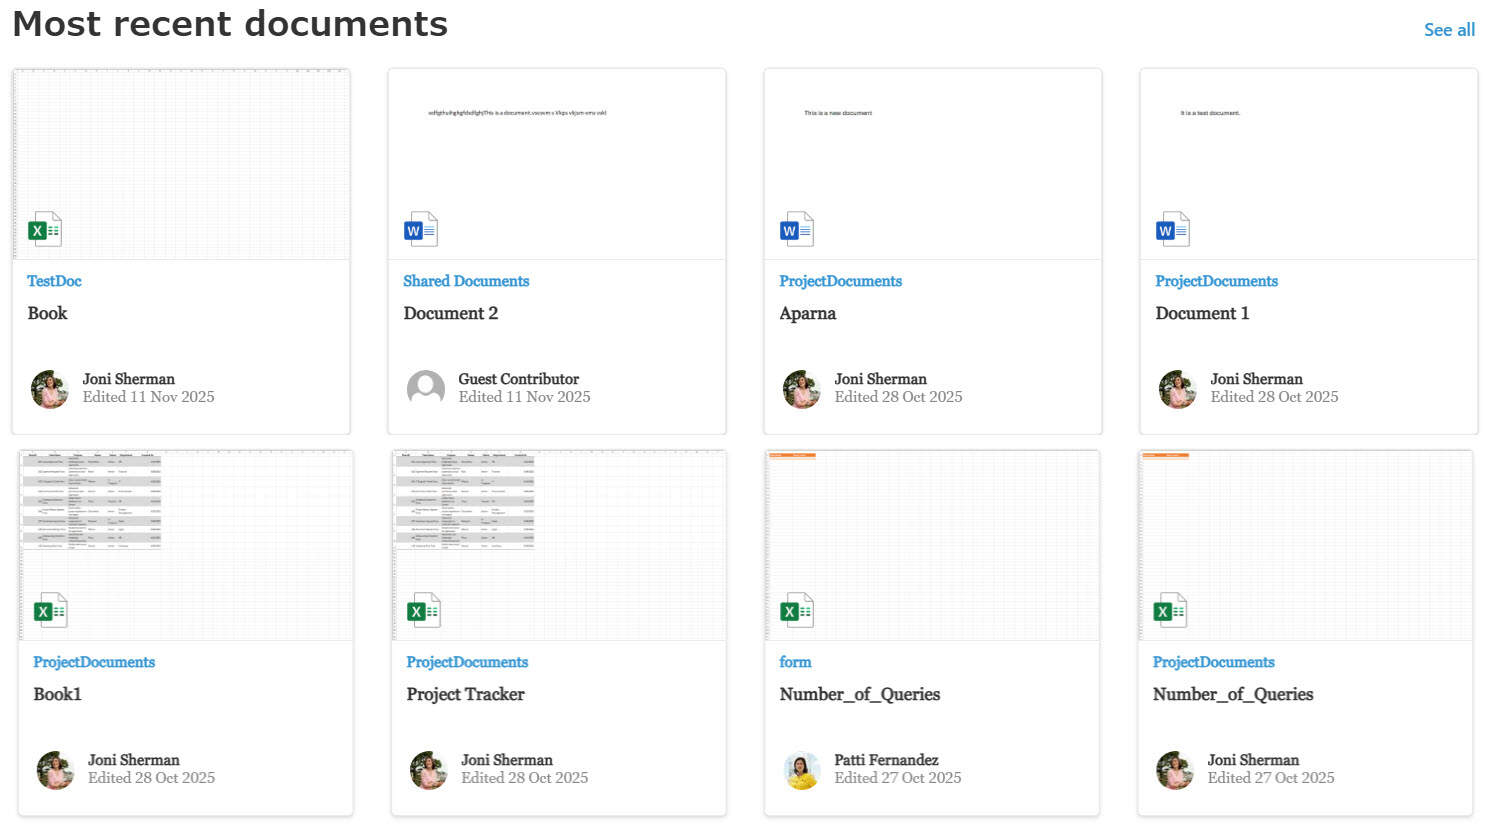Click Joni Sherman's avatar on the Book1 card

coord(55,770)
